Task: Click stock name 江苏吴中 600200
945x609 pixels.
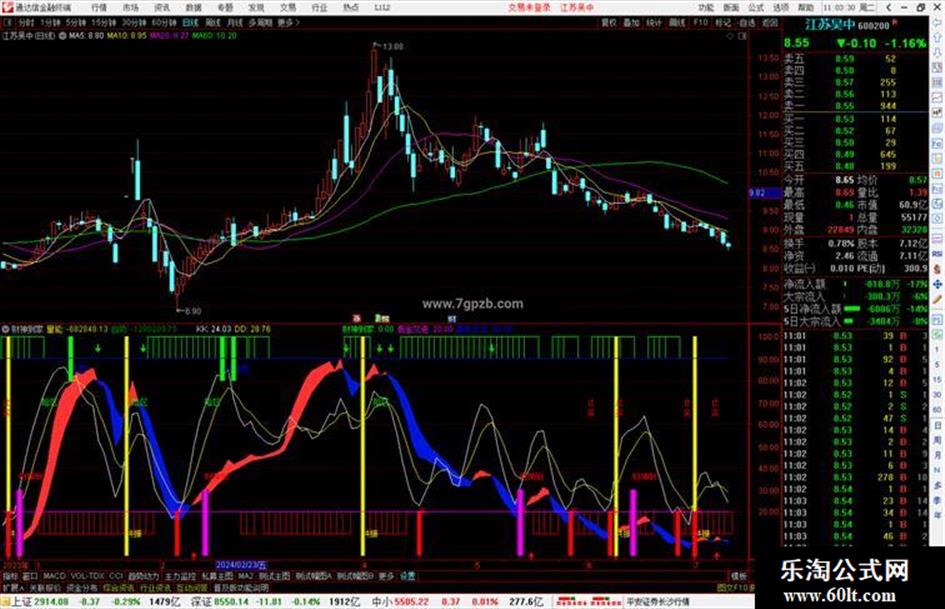Action: [x=847, y=25]
